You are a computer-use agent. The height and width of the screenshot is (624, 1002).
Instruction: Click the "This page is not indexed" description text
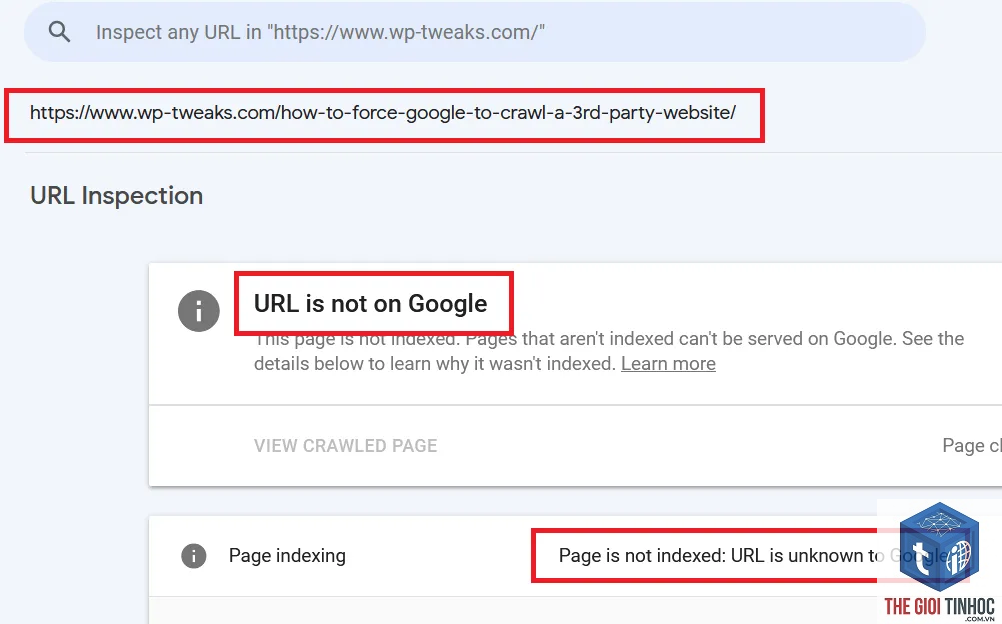point(609,351)
